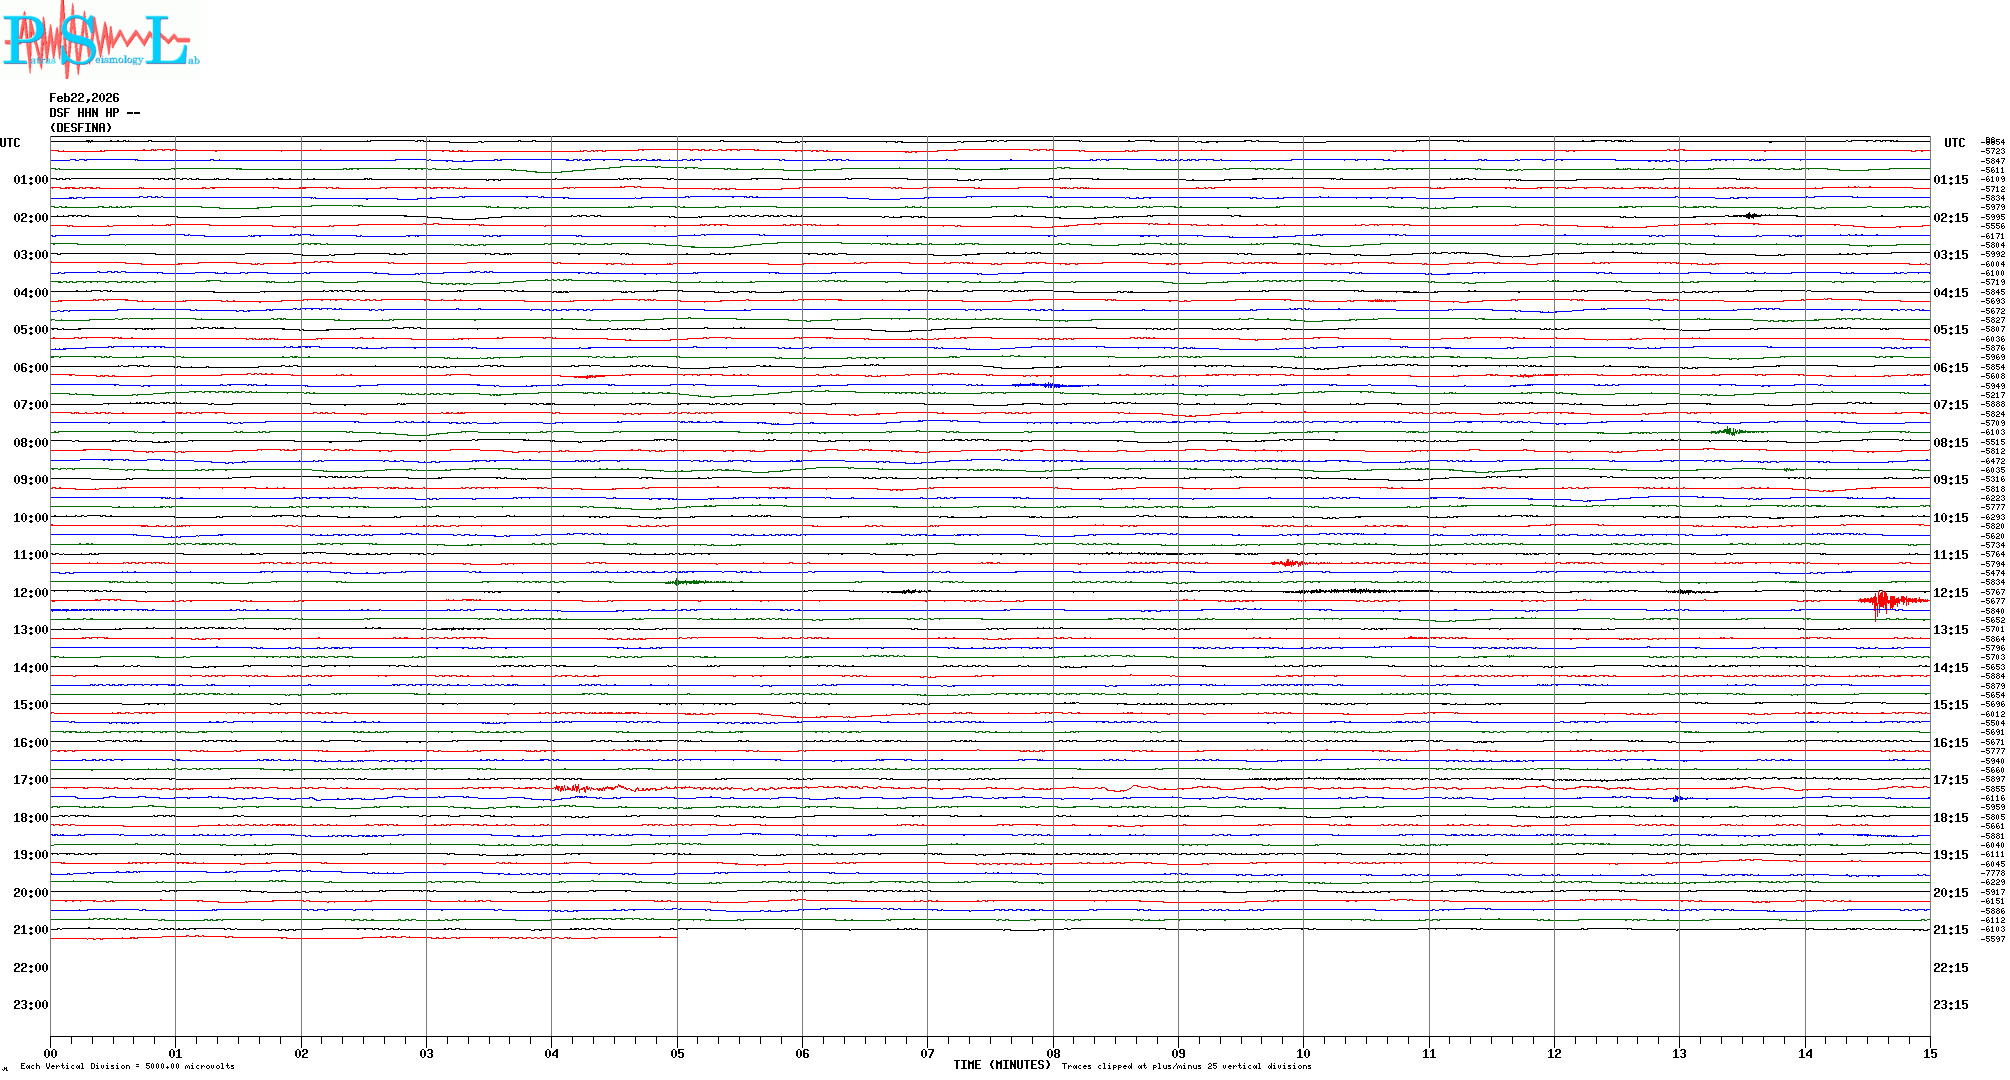The height and width of the screenshot is (1080, 2010).
Task: Click the Each Vertical Division scale note
Action: click(127, 1066)
